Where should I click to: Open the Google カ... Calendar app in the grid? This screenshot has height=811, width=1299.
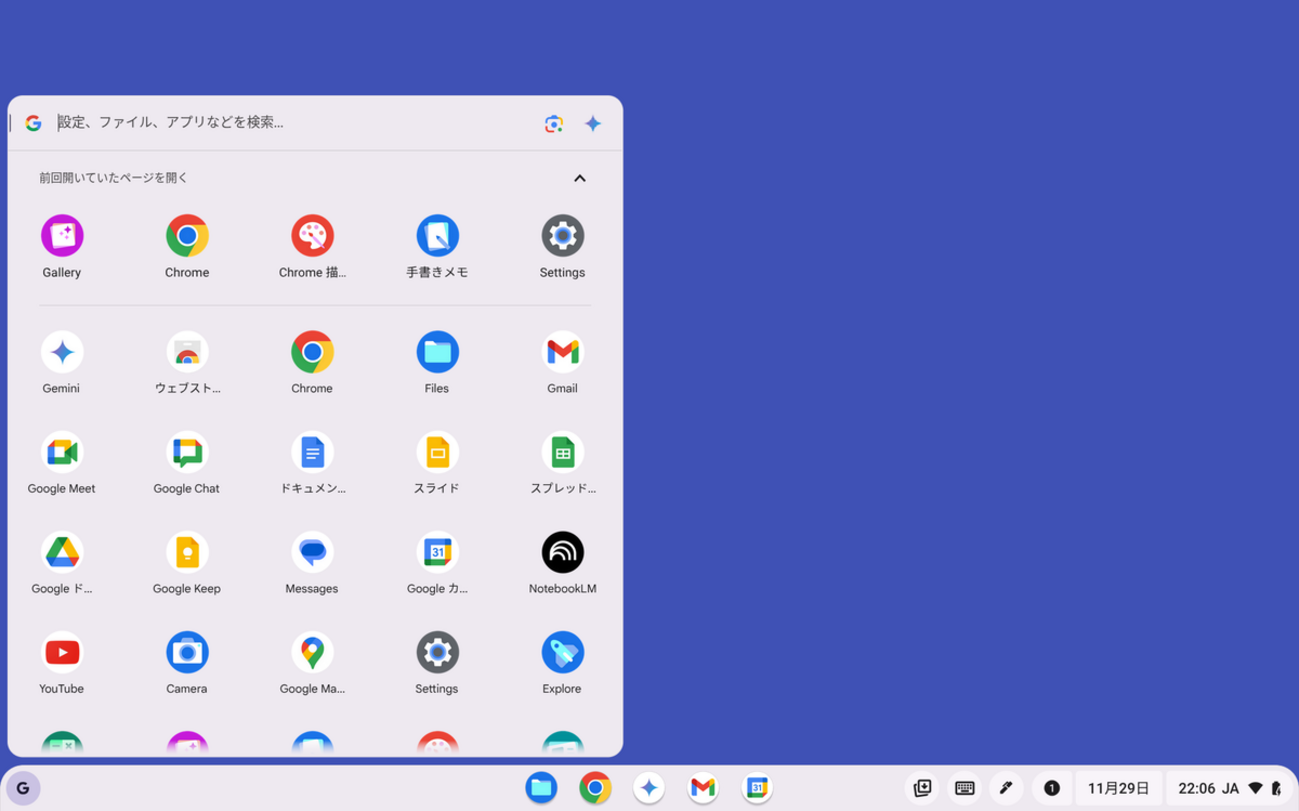tap(437, 552)
